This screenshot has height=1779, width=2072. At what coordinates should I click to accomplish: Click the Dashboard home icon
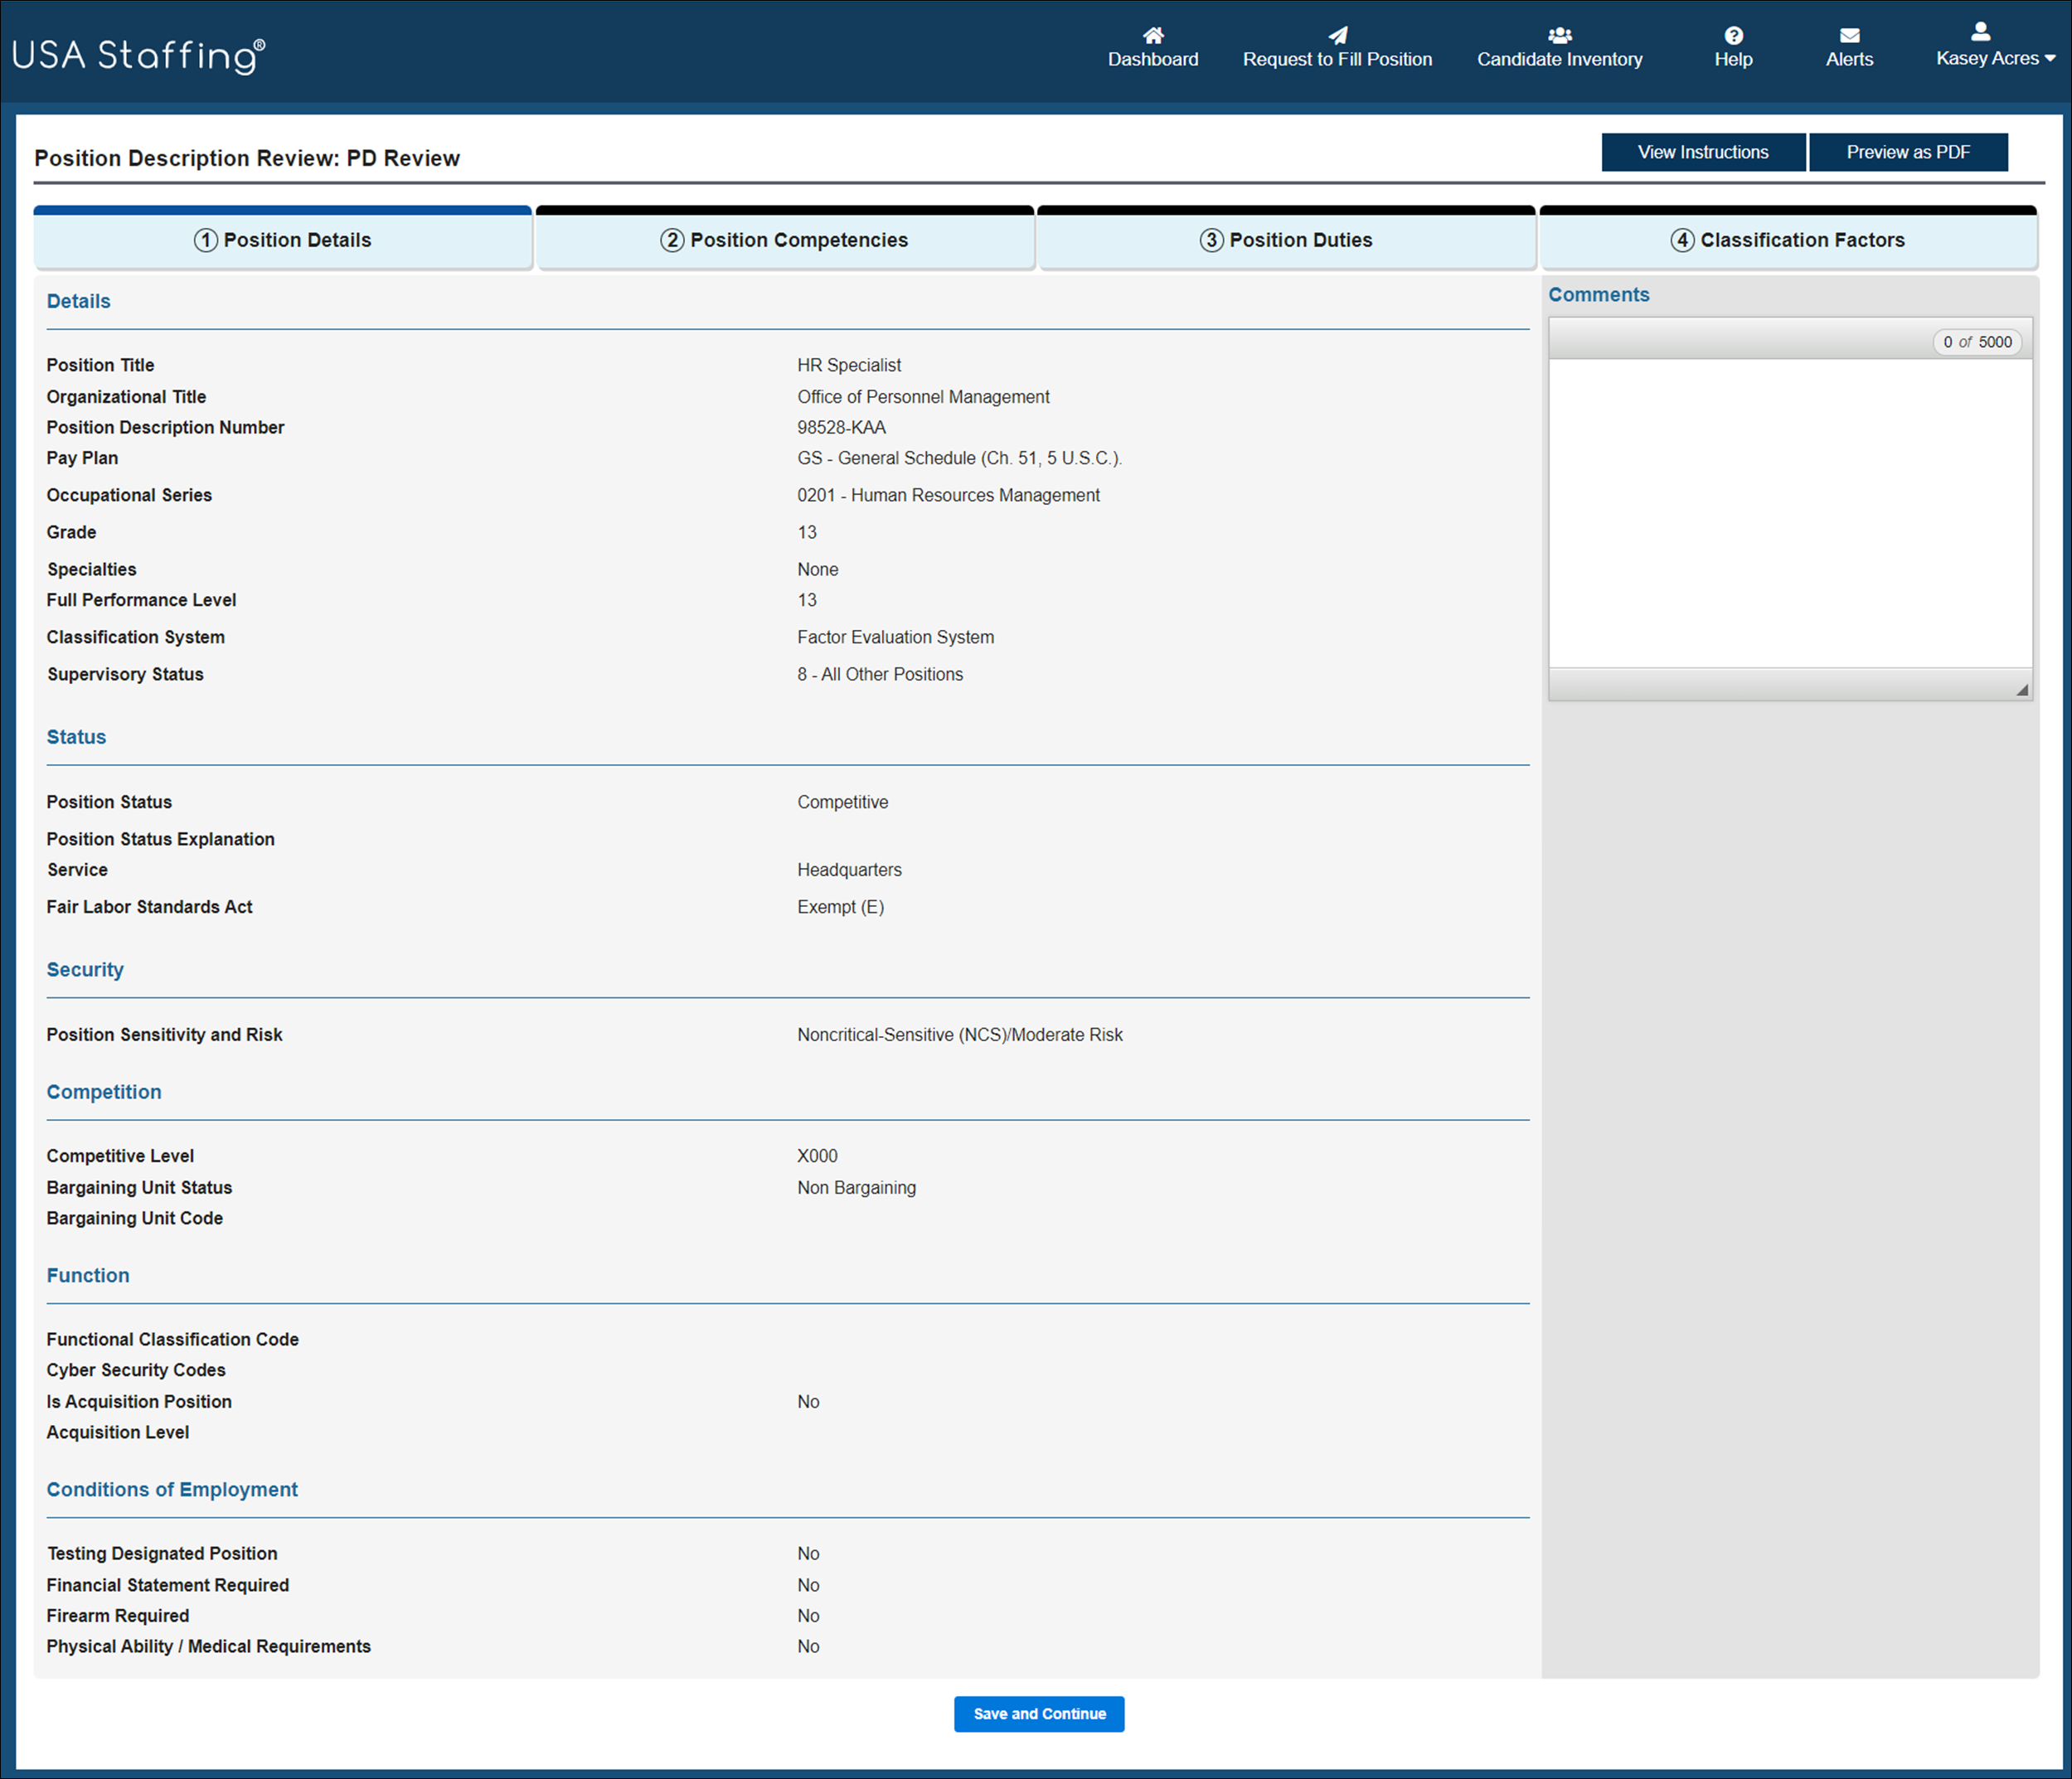click(1153, 35)
